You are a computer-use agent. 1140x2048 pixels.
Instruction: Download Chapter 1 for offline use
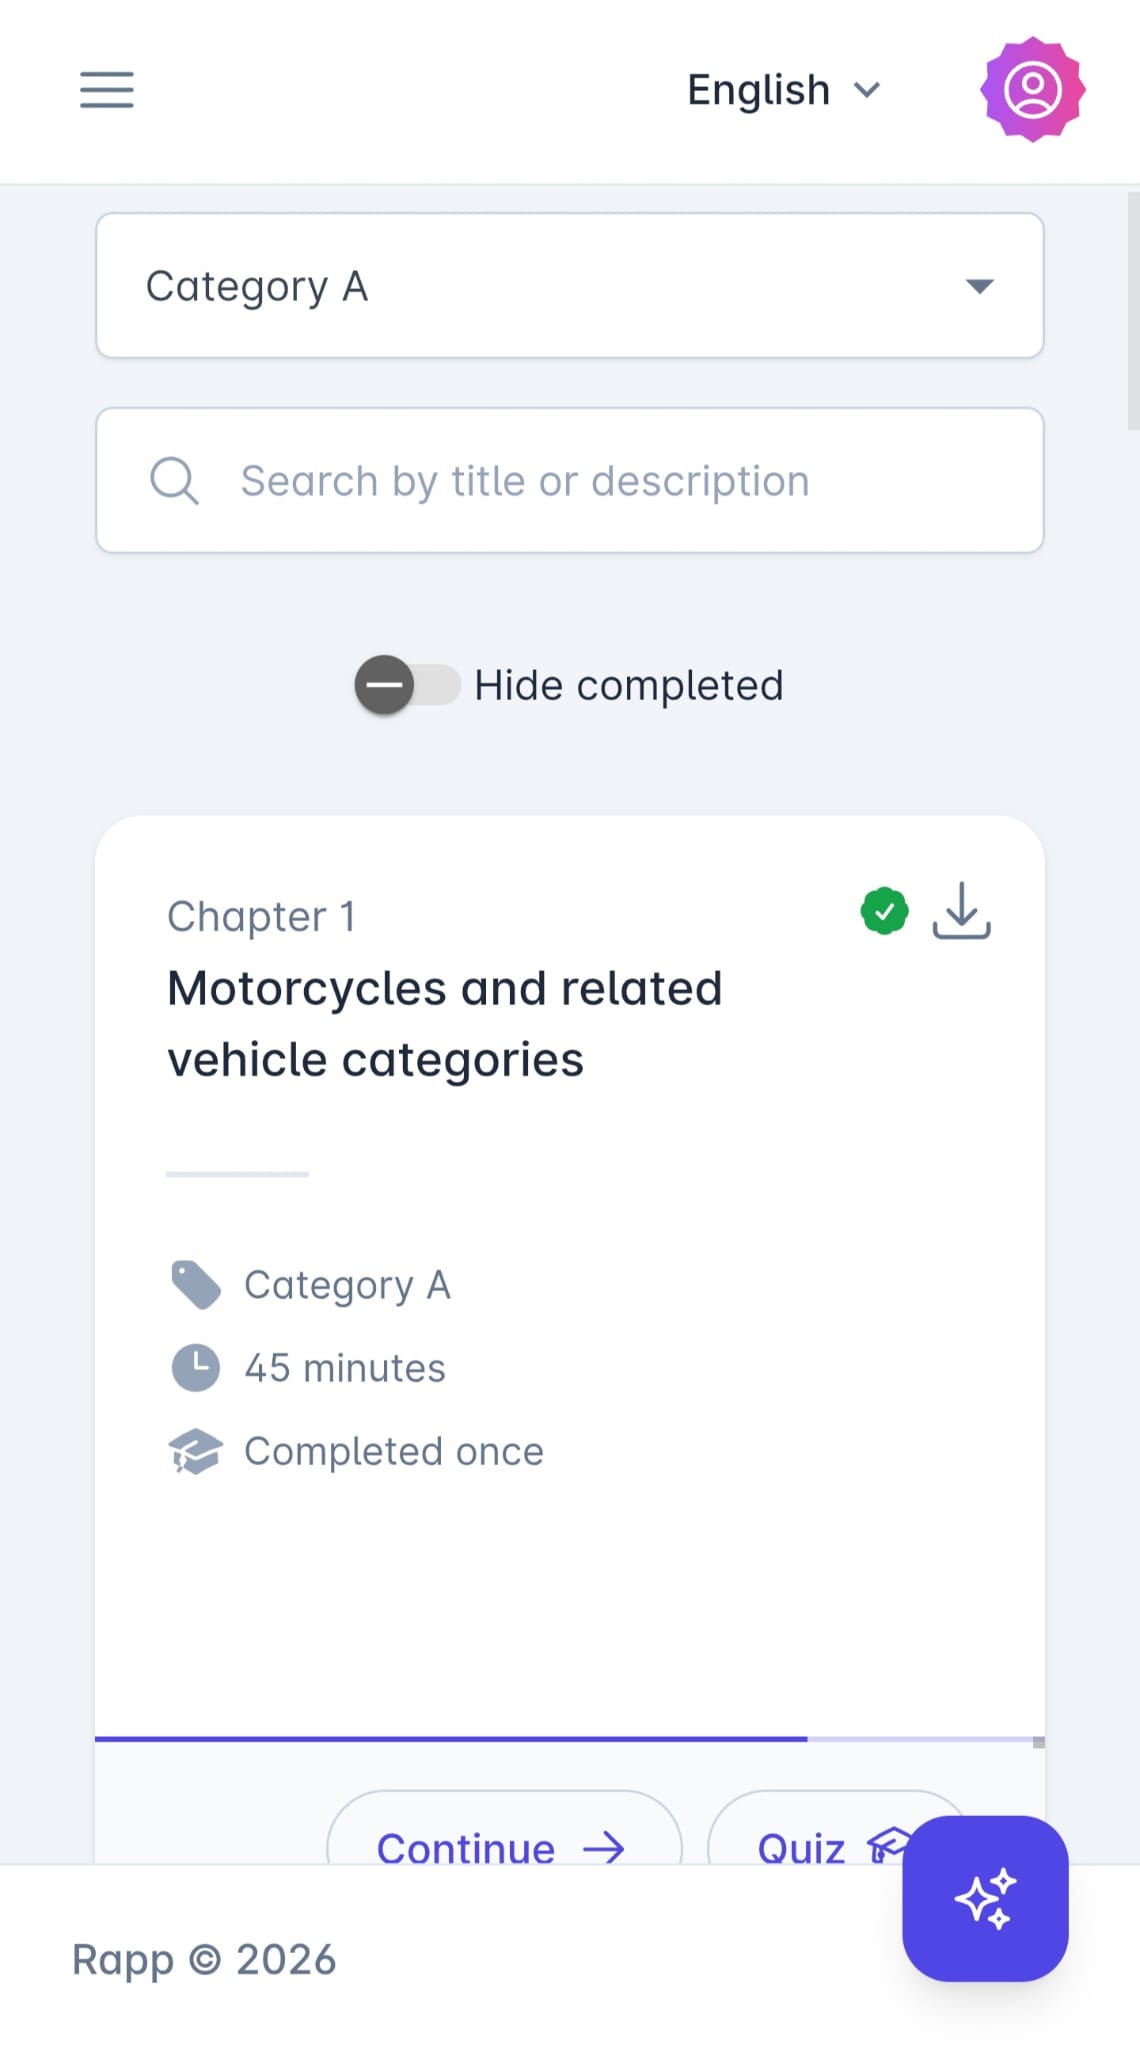[x=960, y=911]
